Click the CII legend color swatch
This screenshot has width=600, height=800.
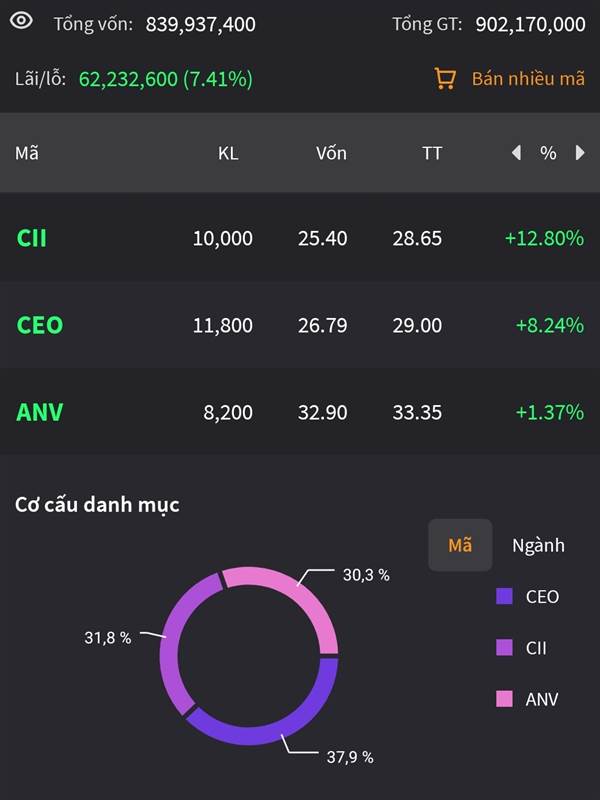coord(504,648)
